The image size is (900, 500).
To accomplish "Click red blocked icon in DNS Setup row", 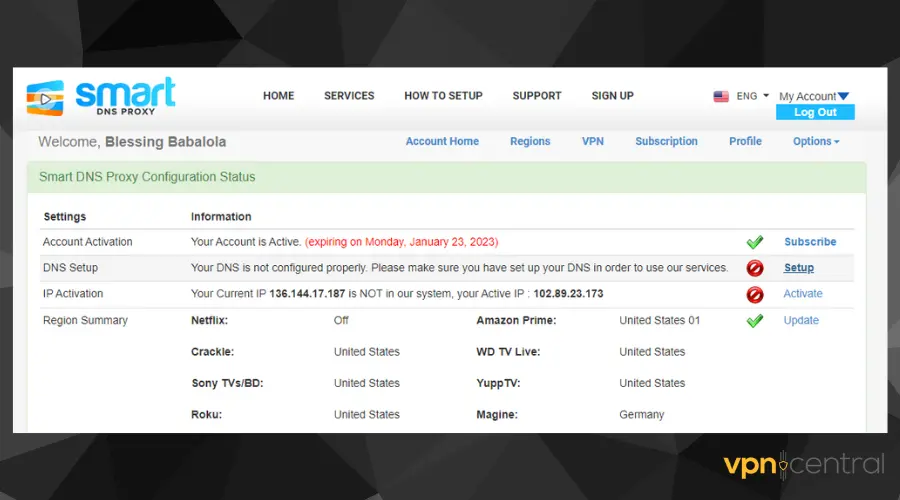I will (755, 268).
